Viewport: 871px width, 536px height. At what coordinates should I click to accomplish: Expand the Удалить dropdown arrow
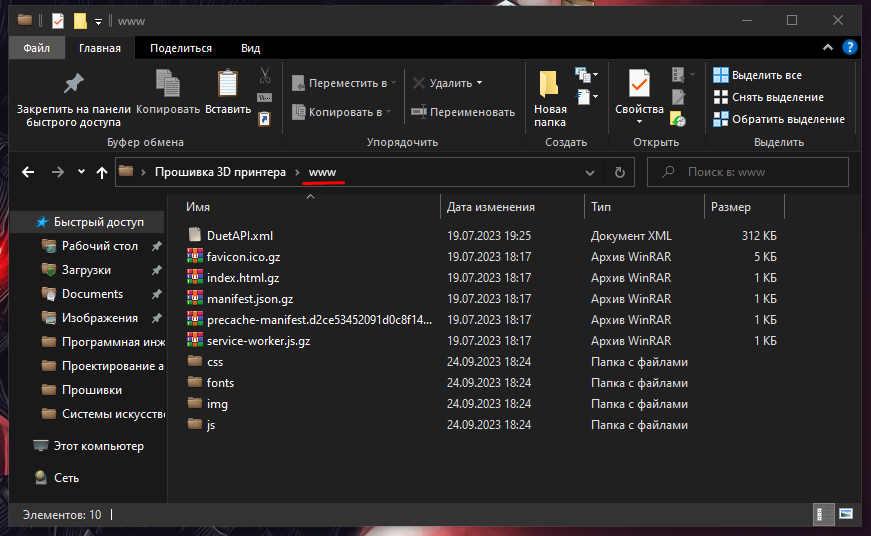tap(479, 83)
